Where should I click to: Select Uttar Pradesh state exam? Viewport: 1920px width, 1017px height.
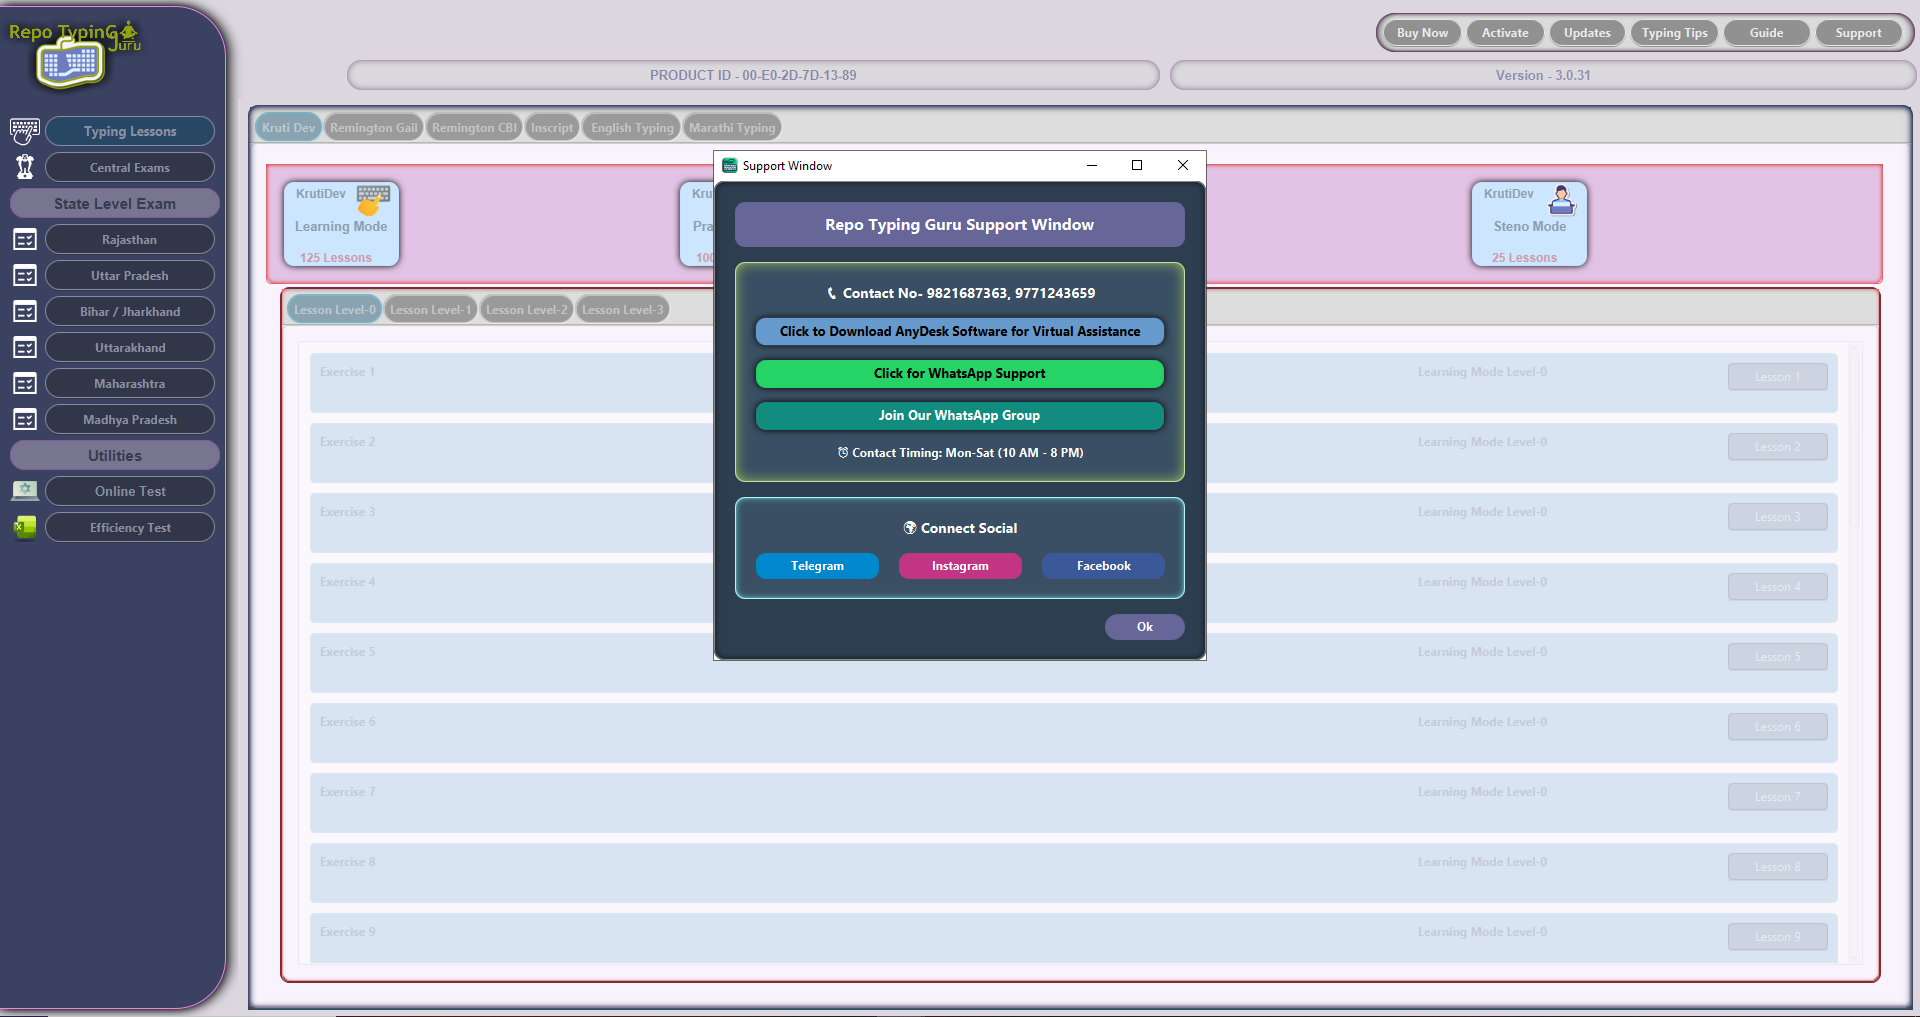130,276
